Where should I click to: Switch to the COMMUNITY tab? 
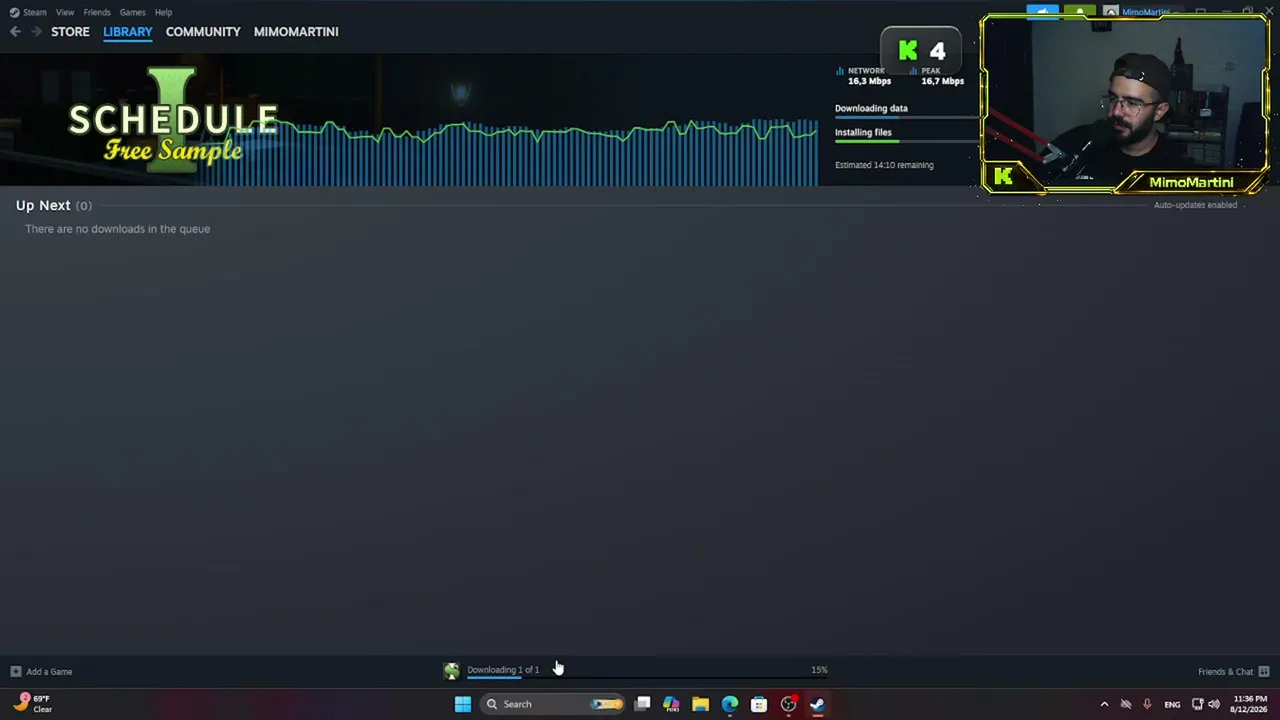(203, 32)
